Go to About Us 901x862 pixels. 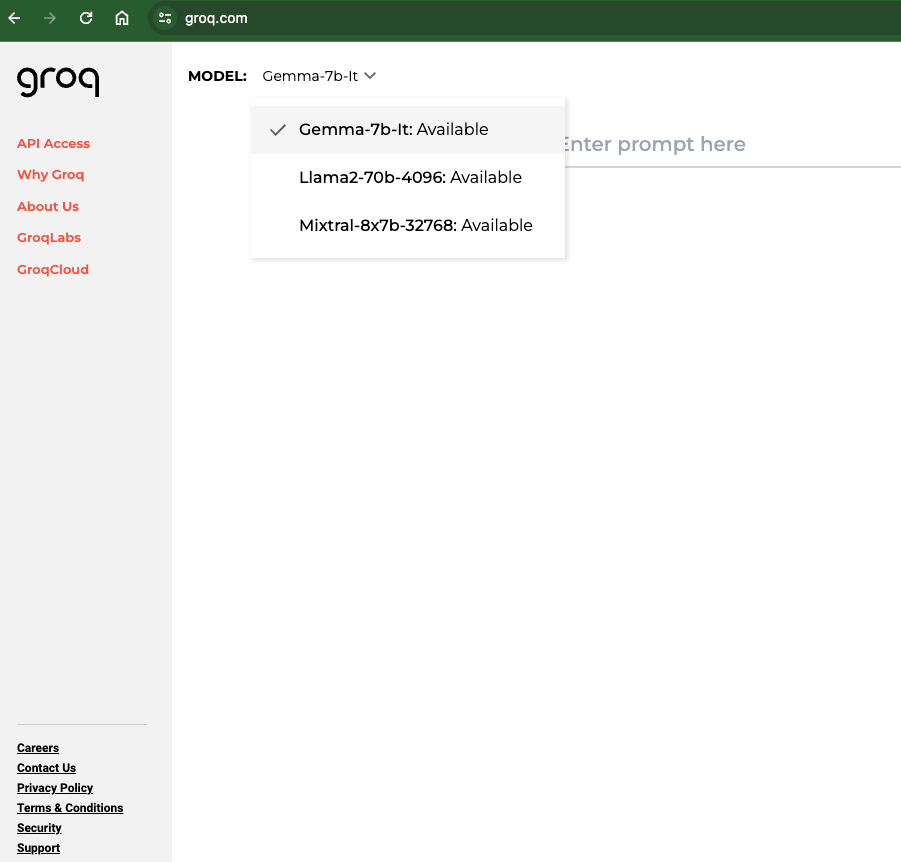(48, 206)
